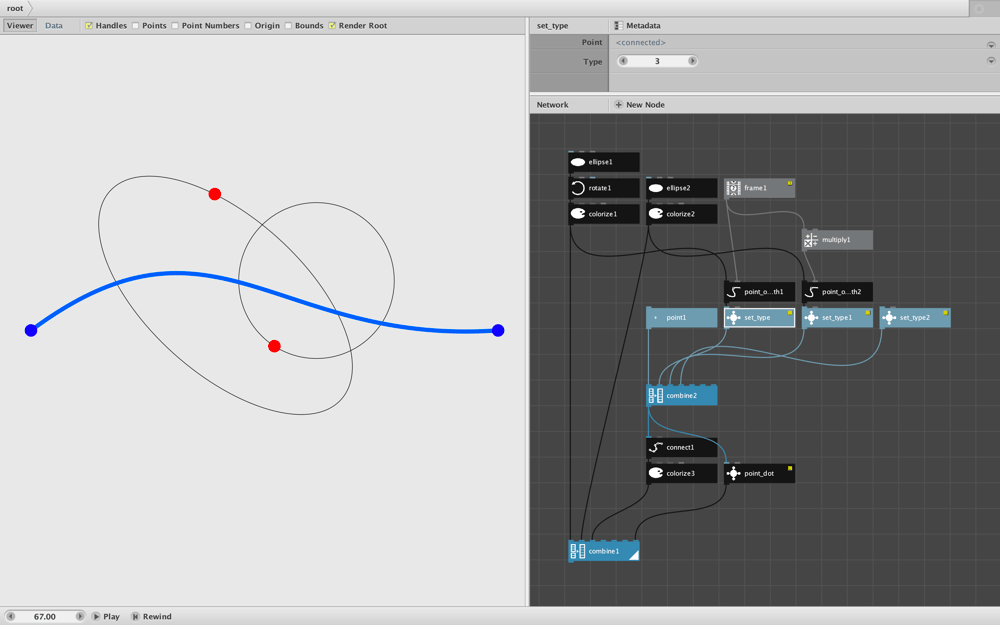Step the frame number backward
This screenshot has height=625, width=1000.
10,616
